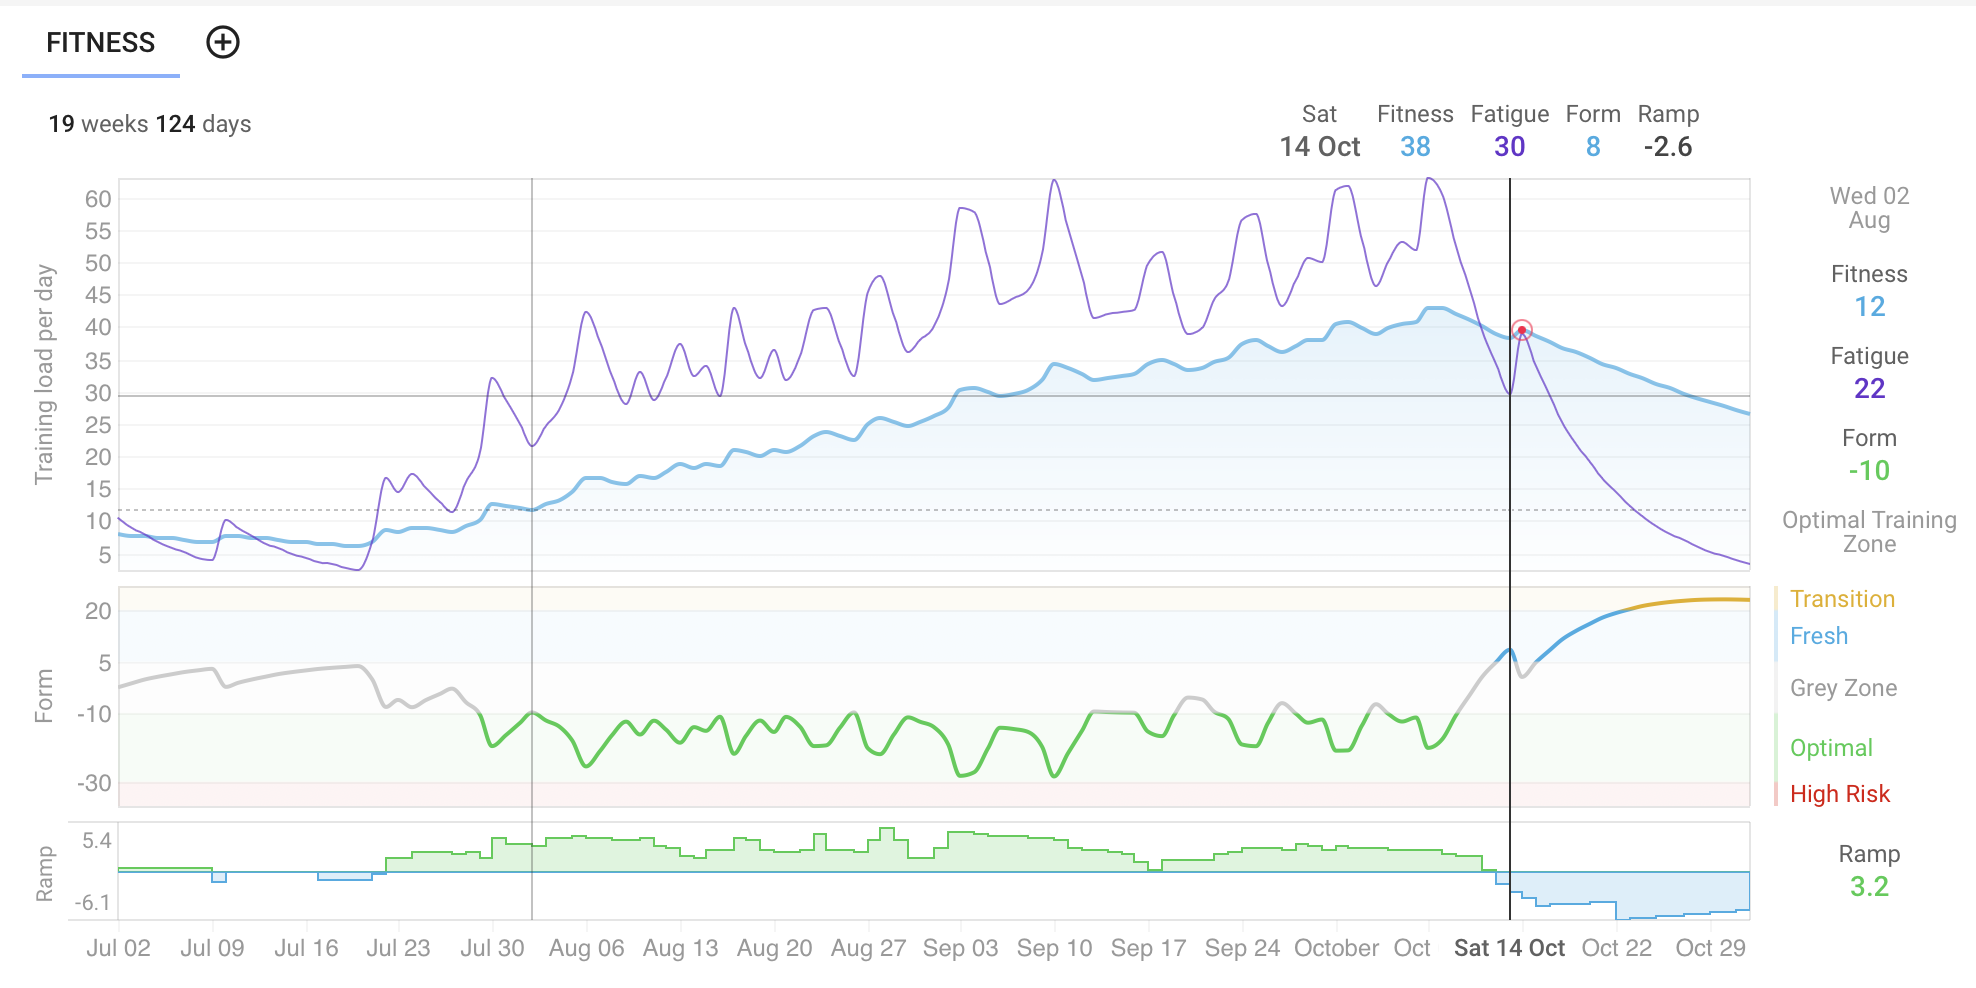This screenshot has height=988, width=1976.
Task: Select the Transition zone legend label
Action: (x=1842, y=599)
